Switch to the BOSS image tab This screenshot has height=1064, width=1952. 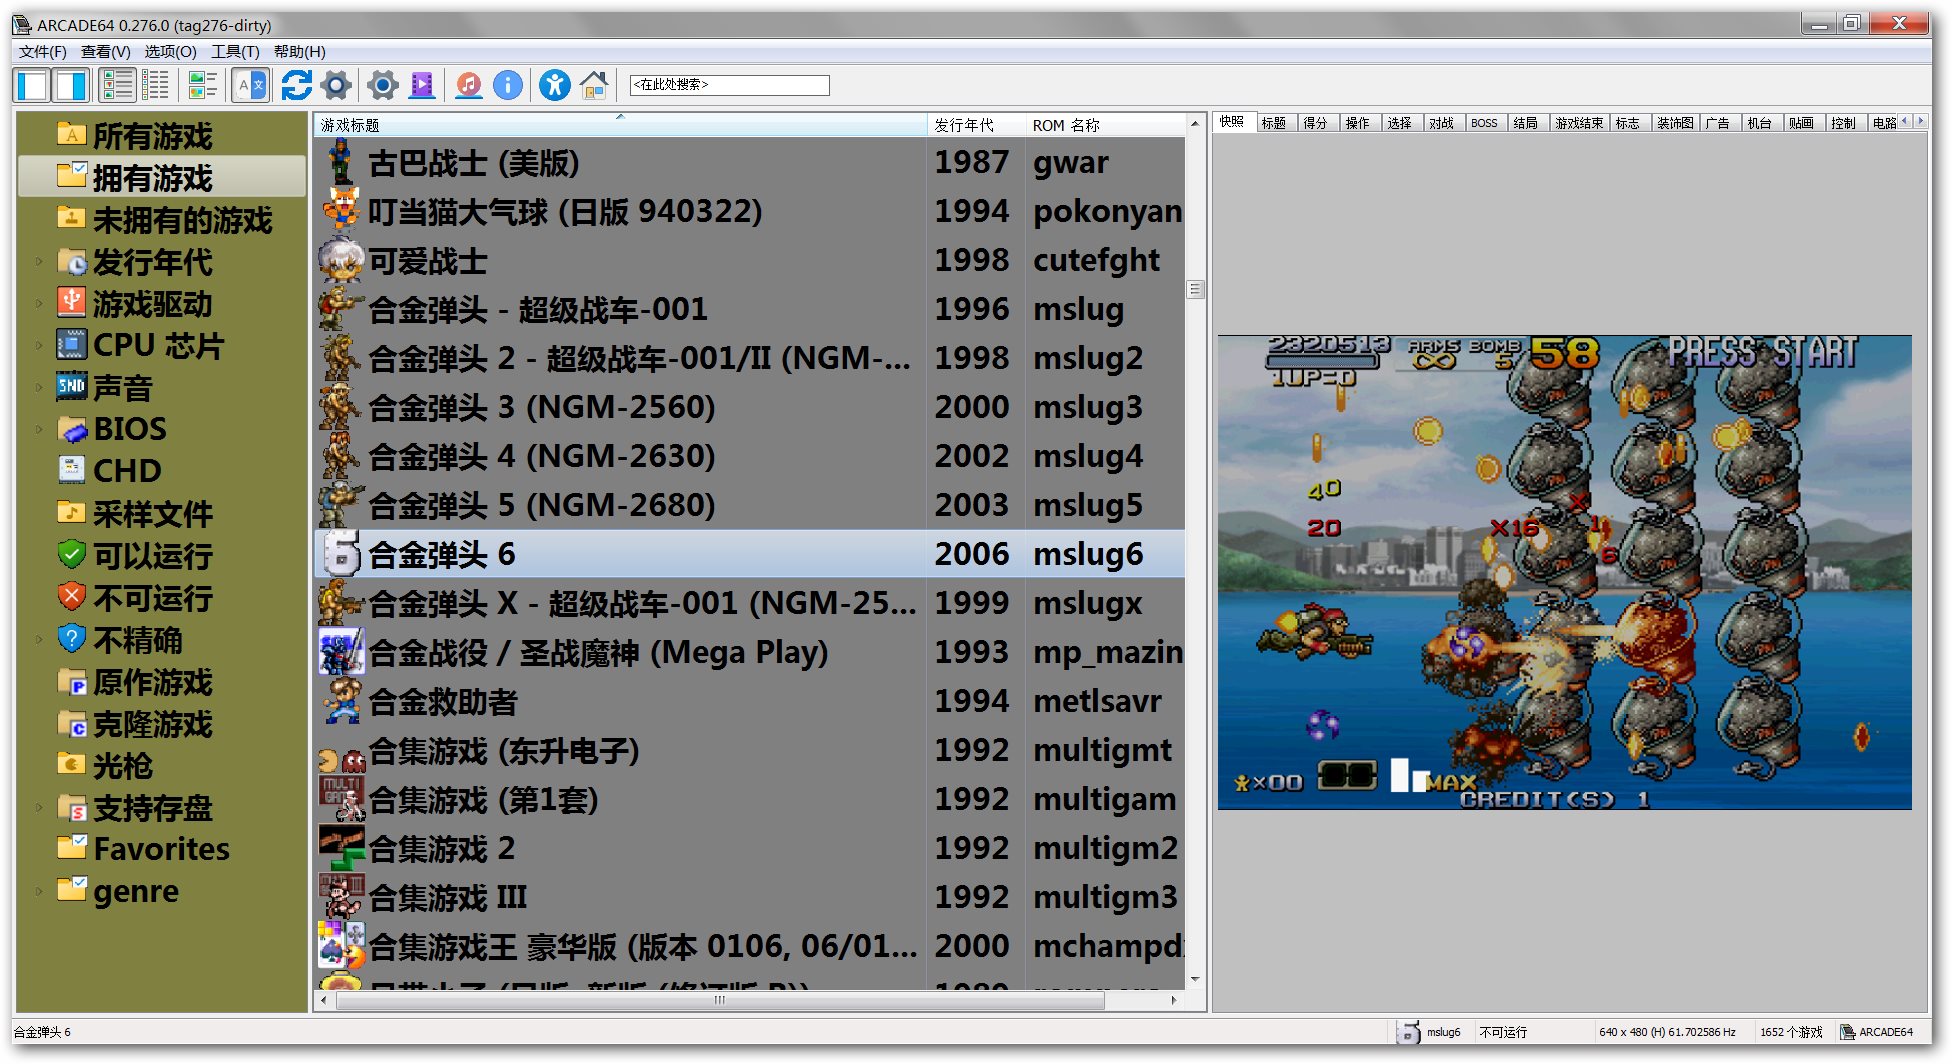pyautogui.click(x=1484, y=122)
